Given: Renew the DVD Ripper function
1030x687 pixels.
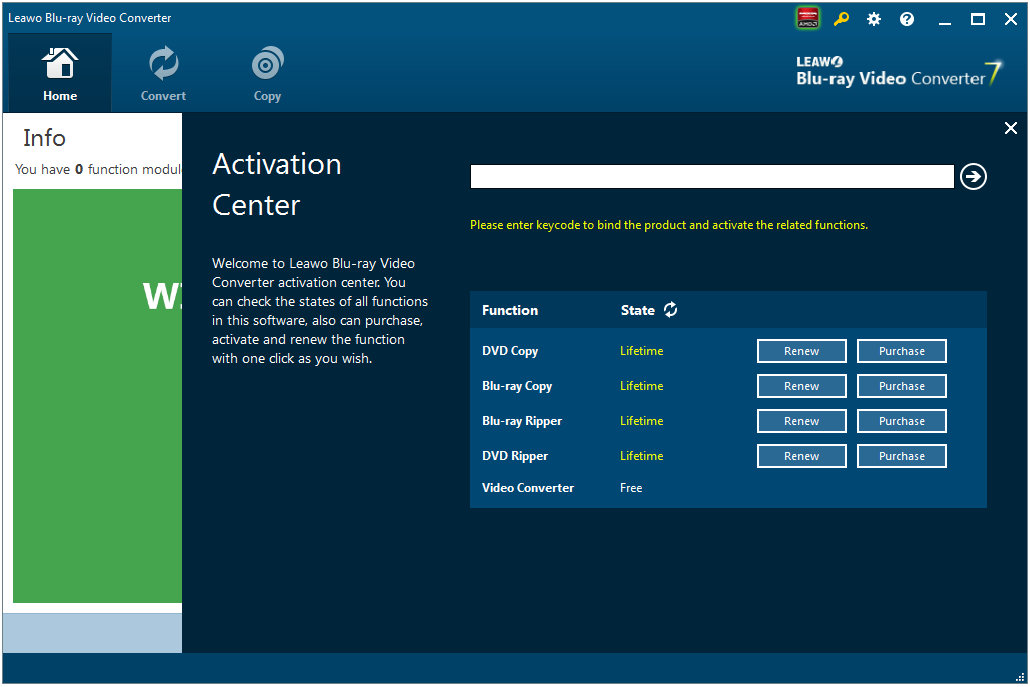Looking at the screenshot, I should point(801,456).
